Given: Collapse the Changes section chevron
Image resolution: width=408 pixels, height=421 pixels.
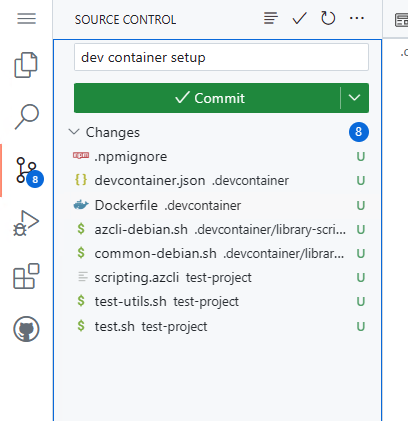Looking at the screenshot, I should point(74,132).
